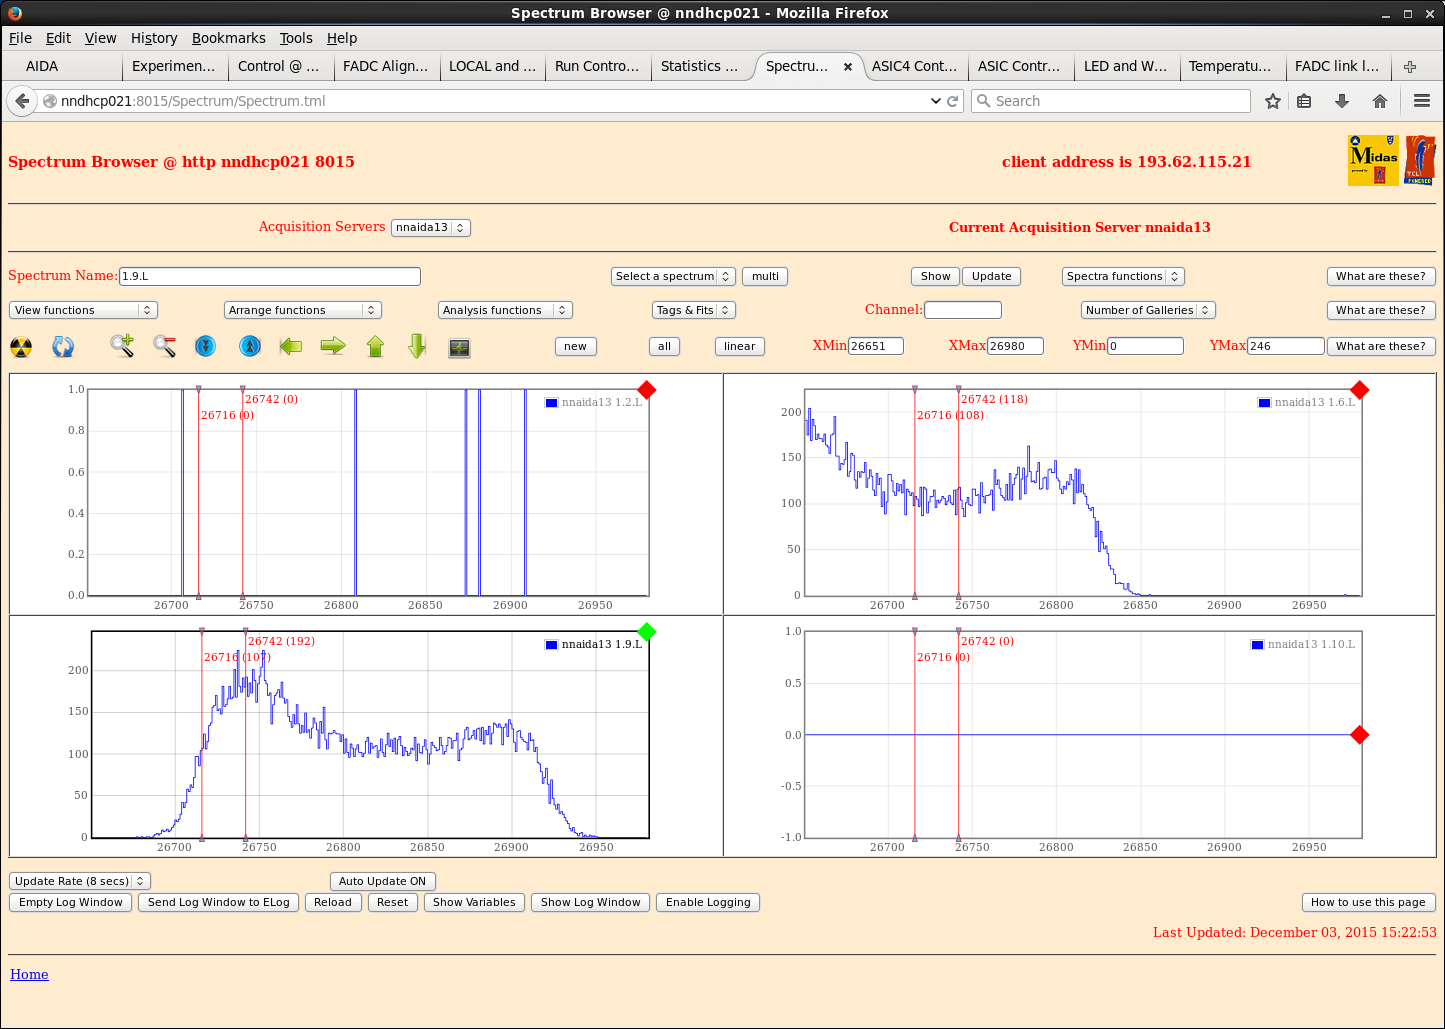Click Send Log Window to ELog
Image resolution: width=1445 pixels, height=1029 pixels.
point(218,902)
